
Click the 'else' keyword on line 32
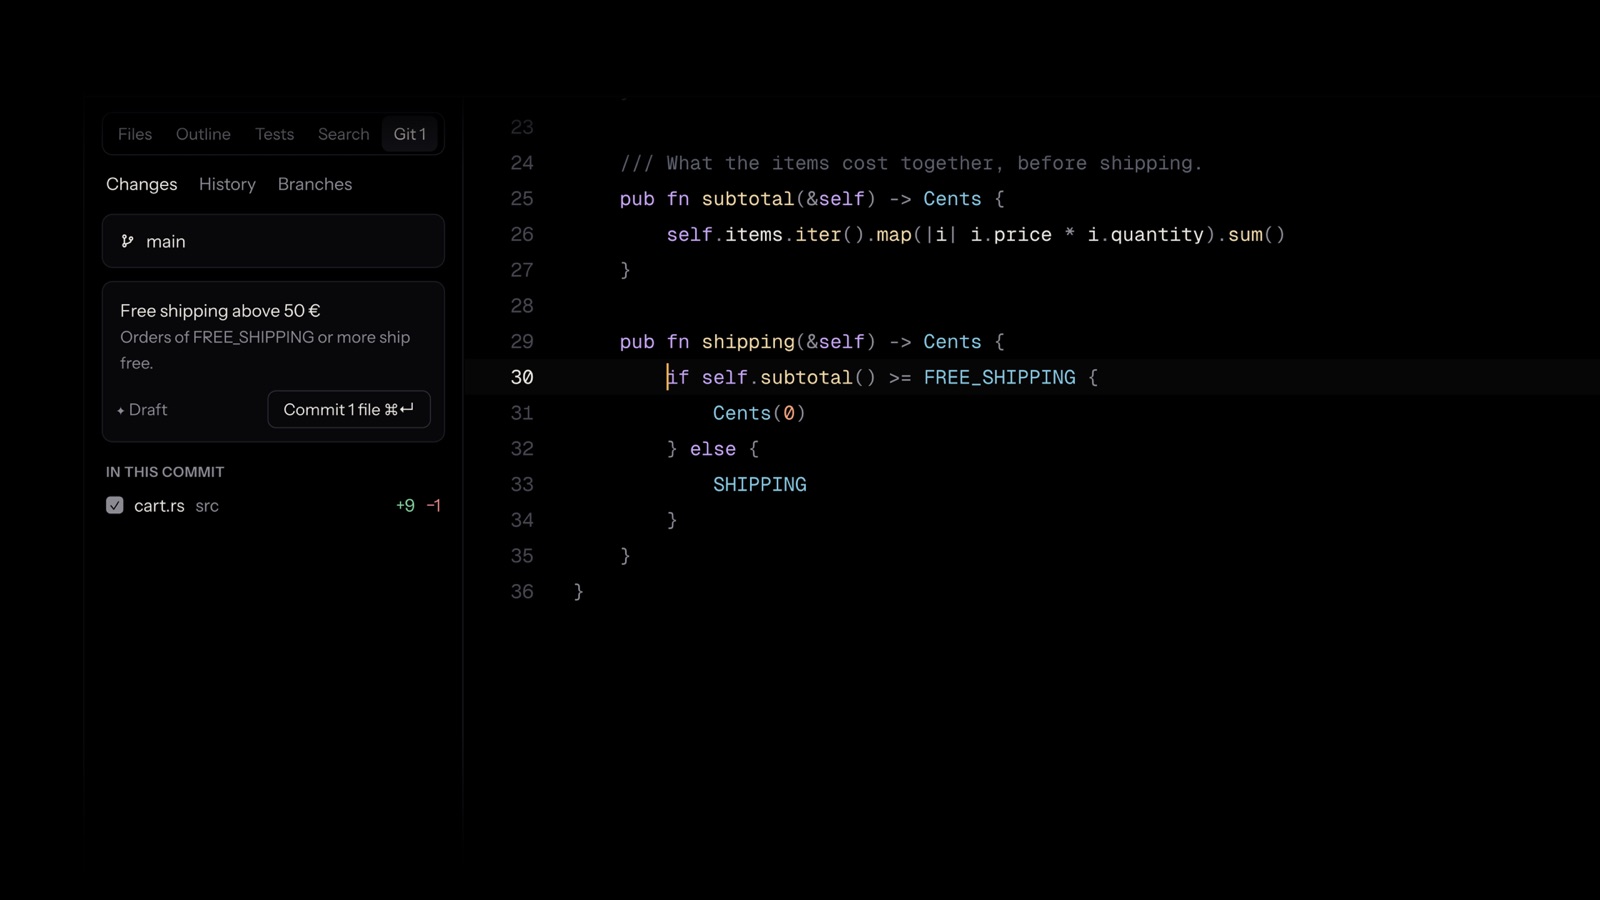click(713, 449)
